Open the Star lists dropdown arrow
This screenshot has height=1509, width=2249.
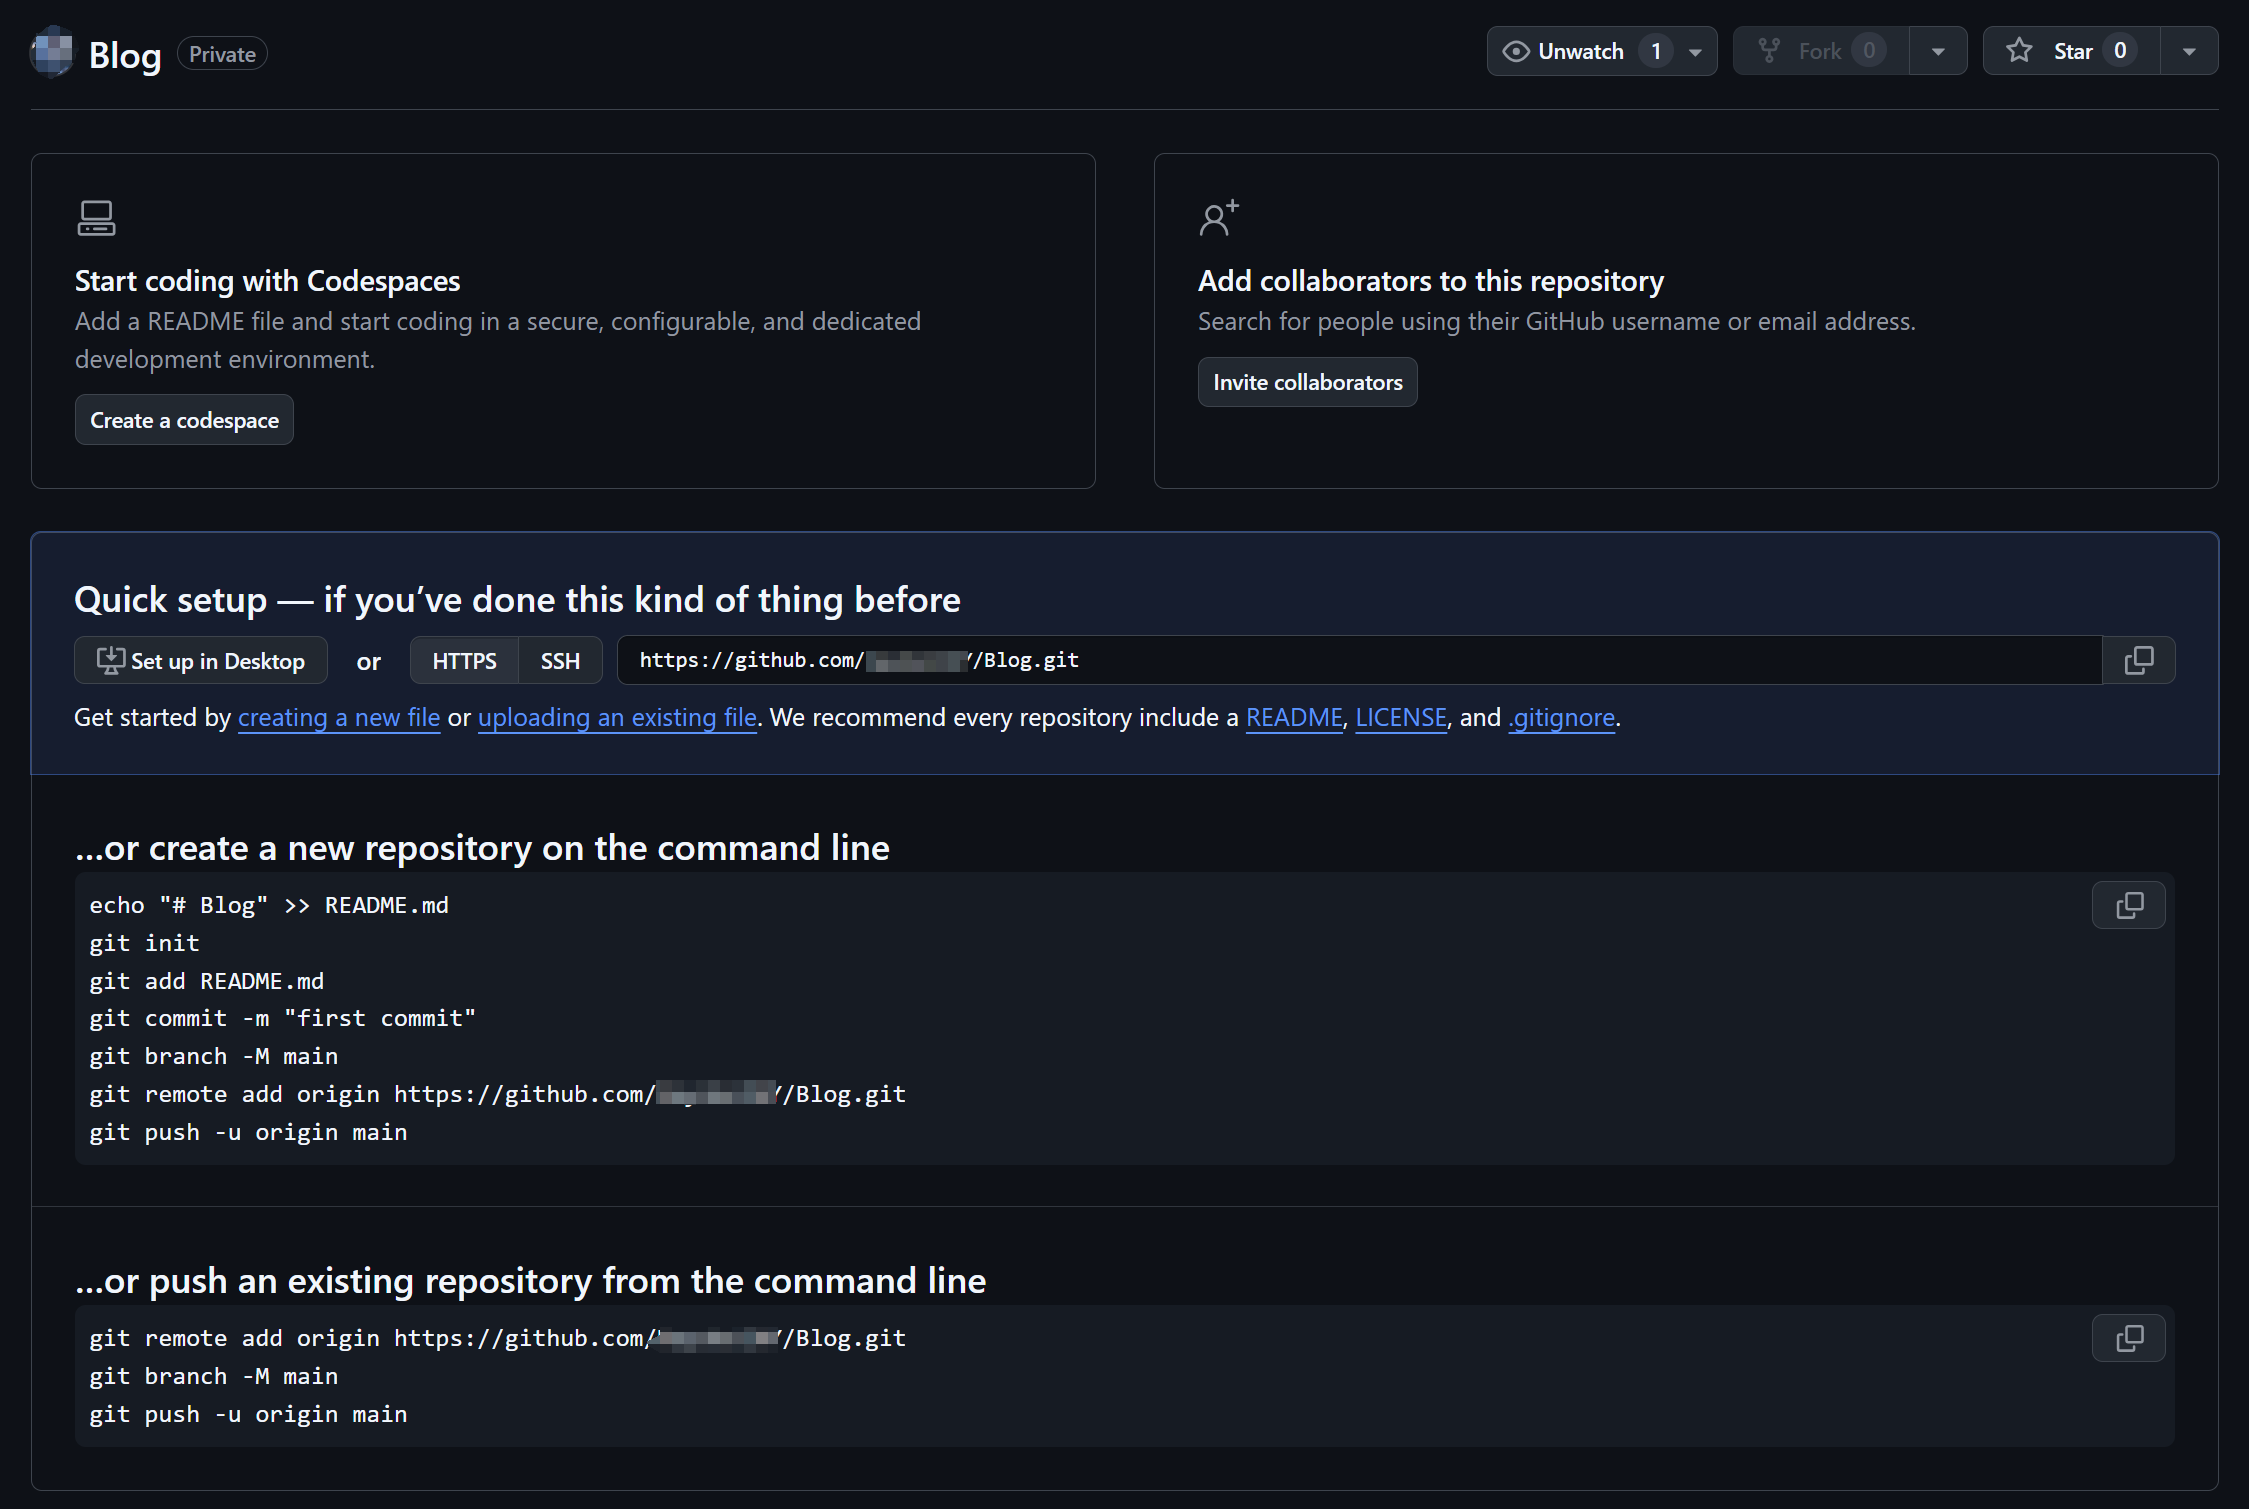[2189, 52]
